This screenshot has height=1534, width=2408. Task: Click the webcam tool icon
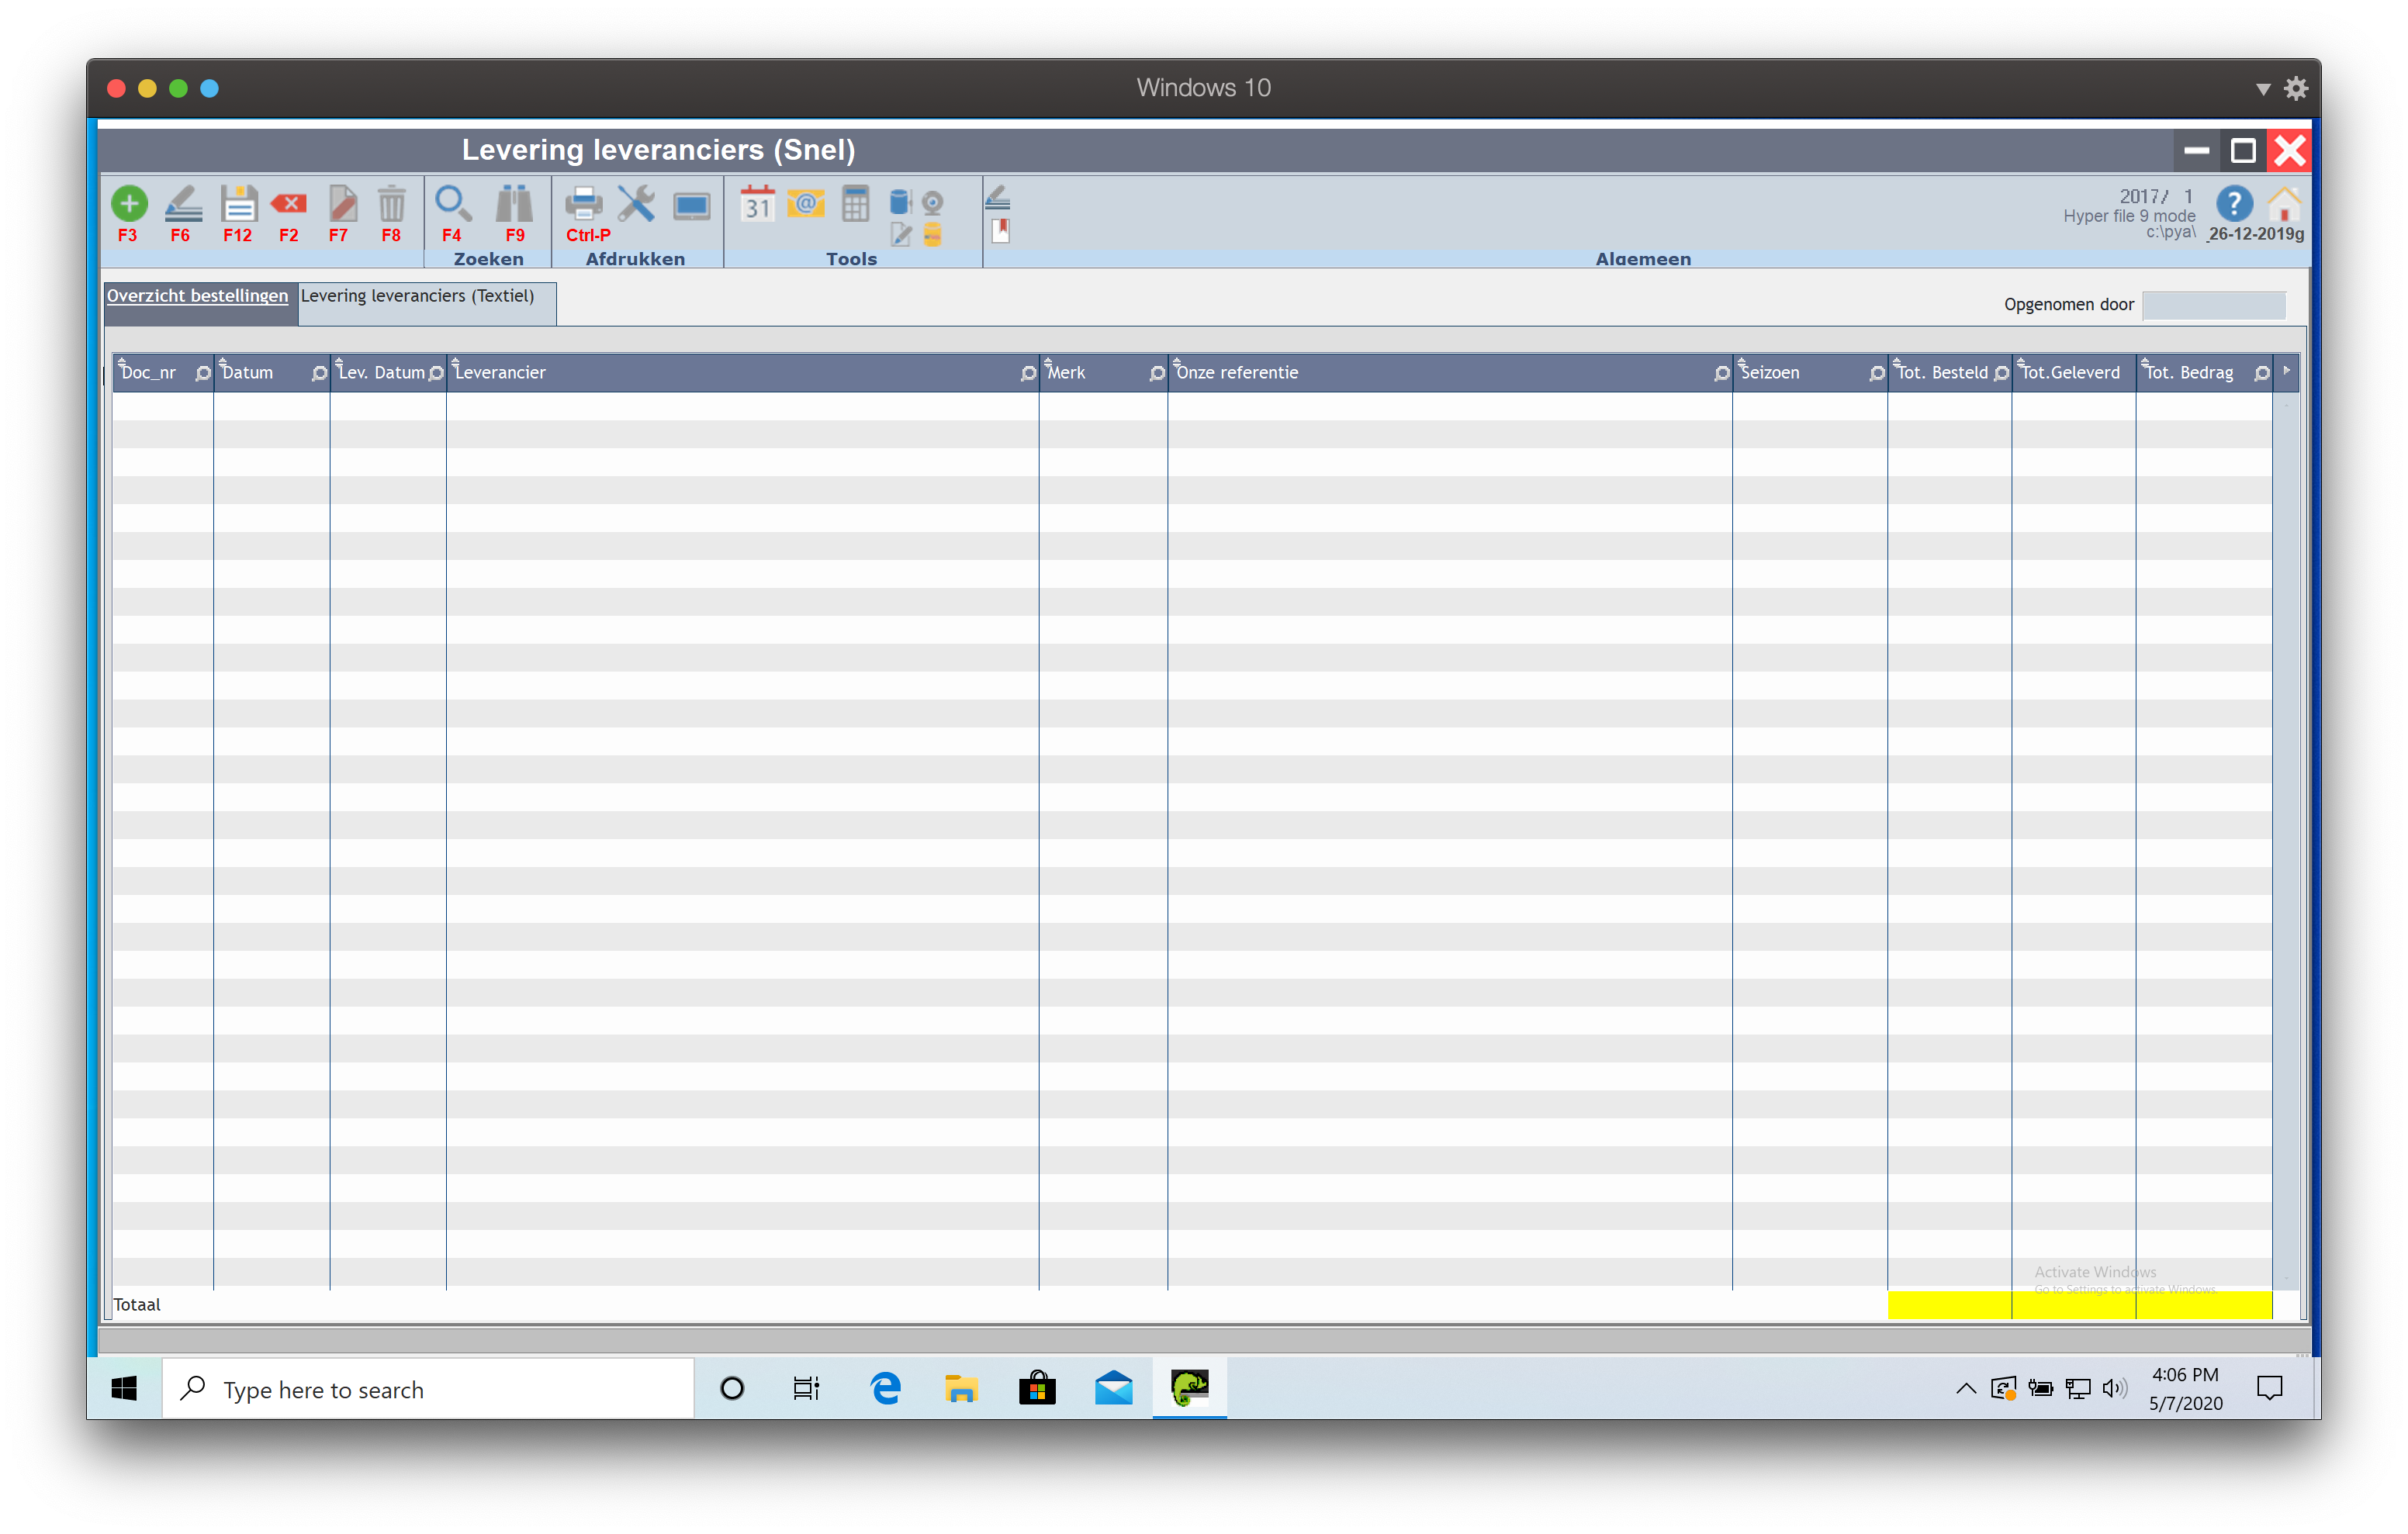point(932,203)
